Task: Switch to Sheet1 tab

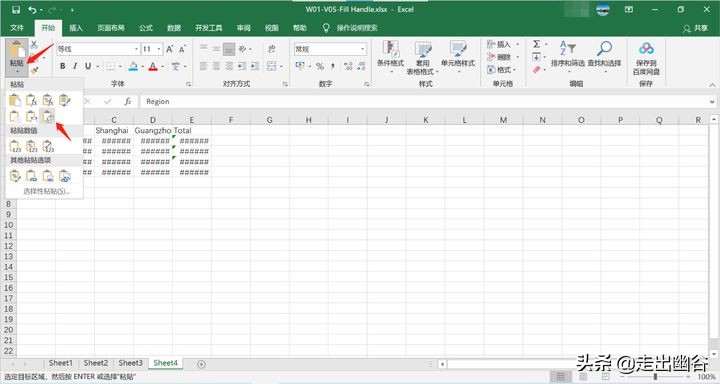Action: point(61,363)
